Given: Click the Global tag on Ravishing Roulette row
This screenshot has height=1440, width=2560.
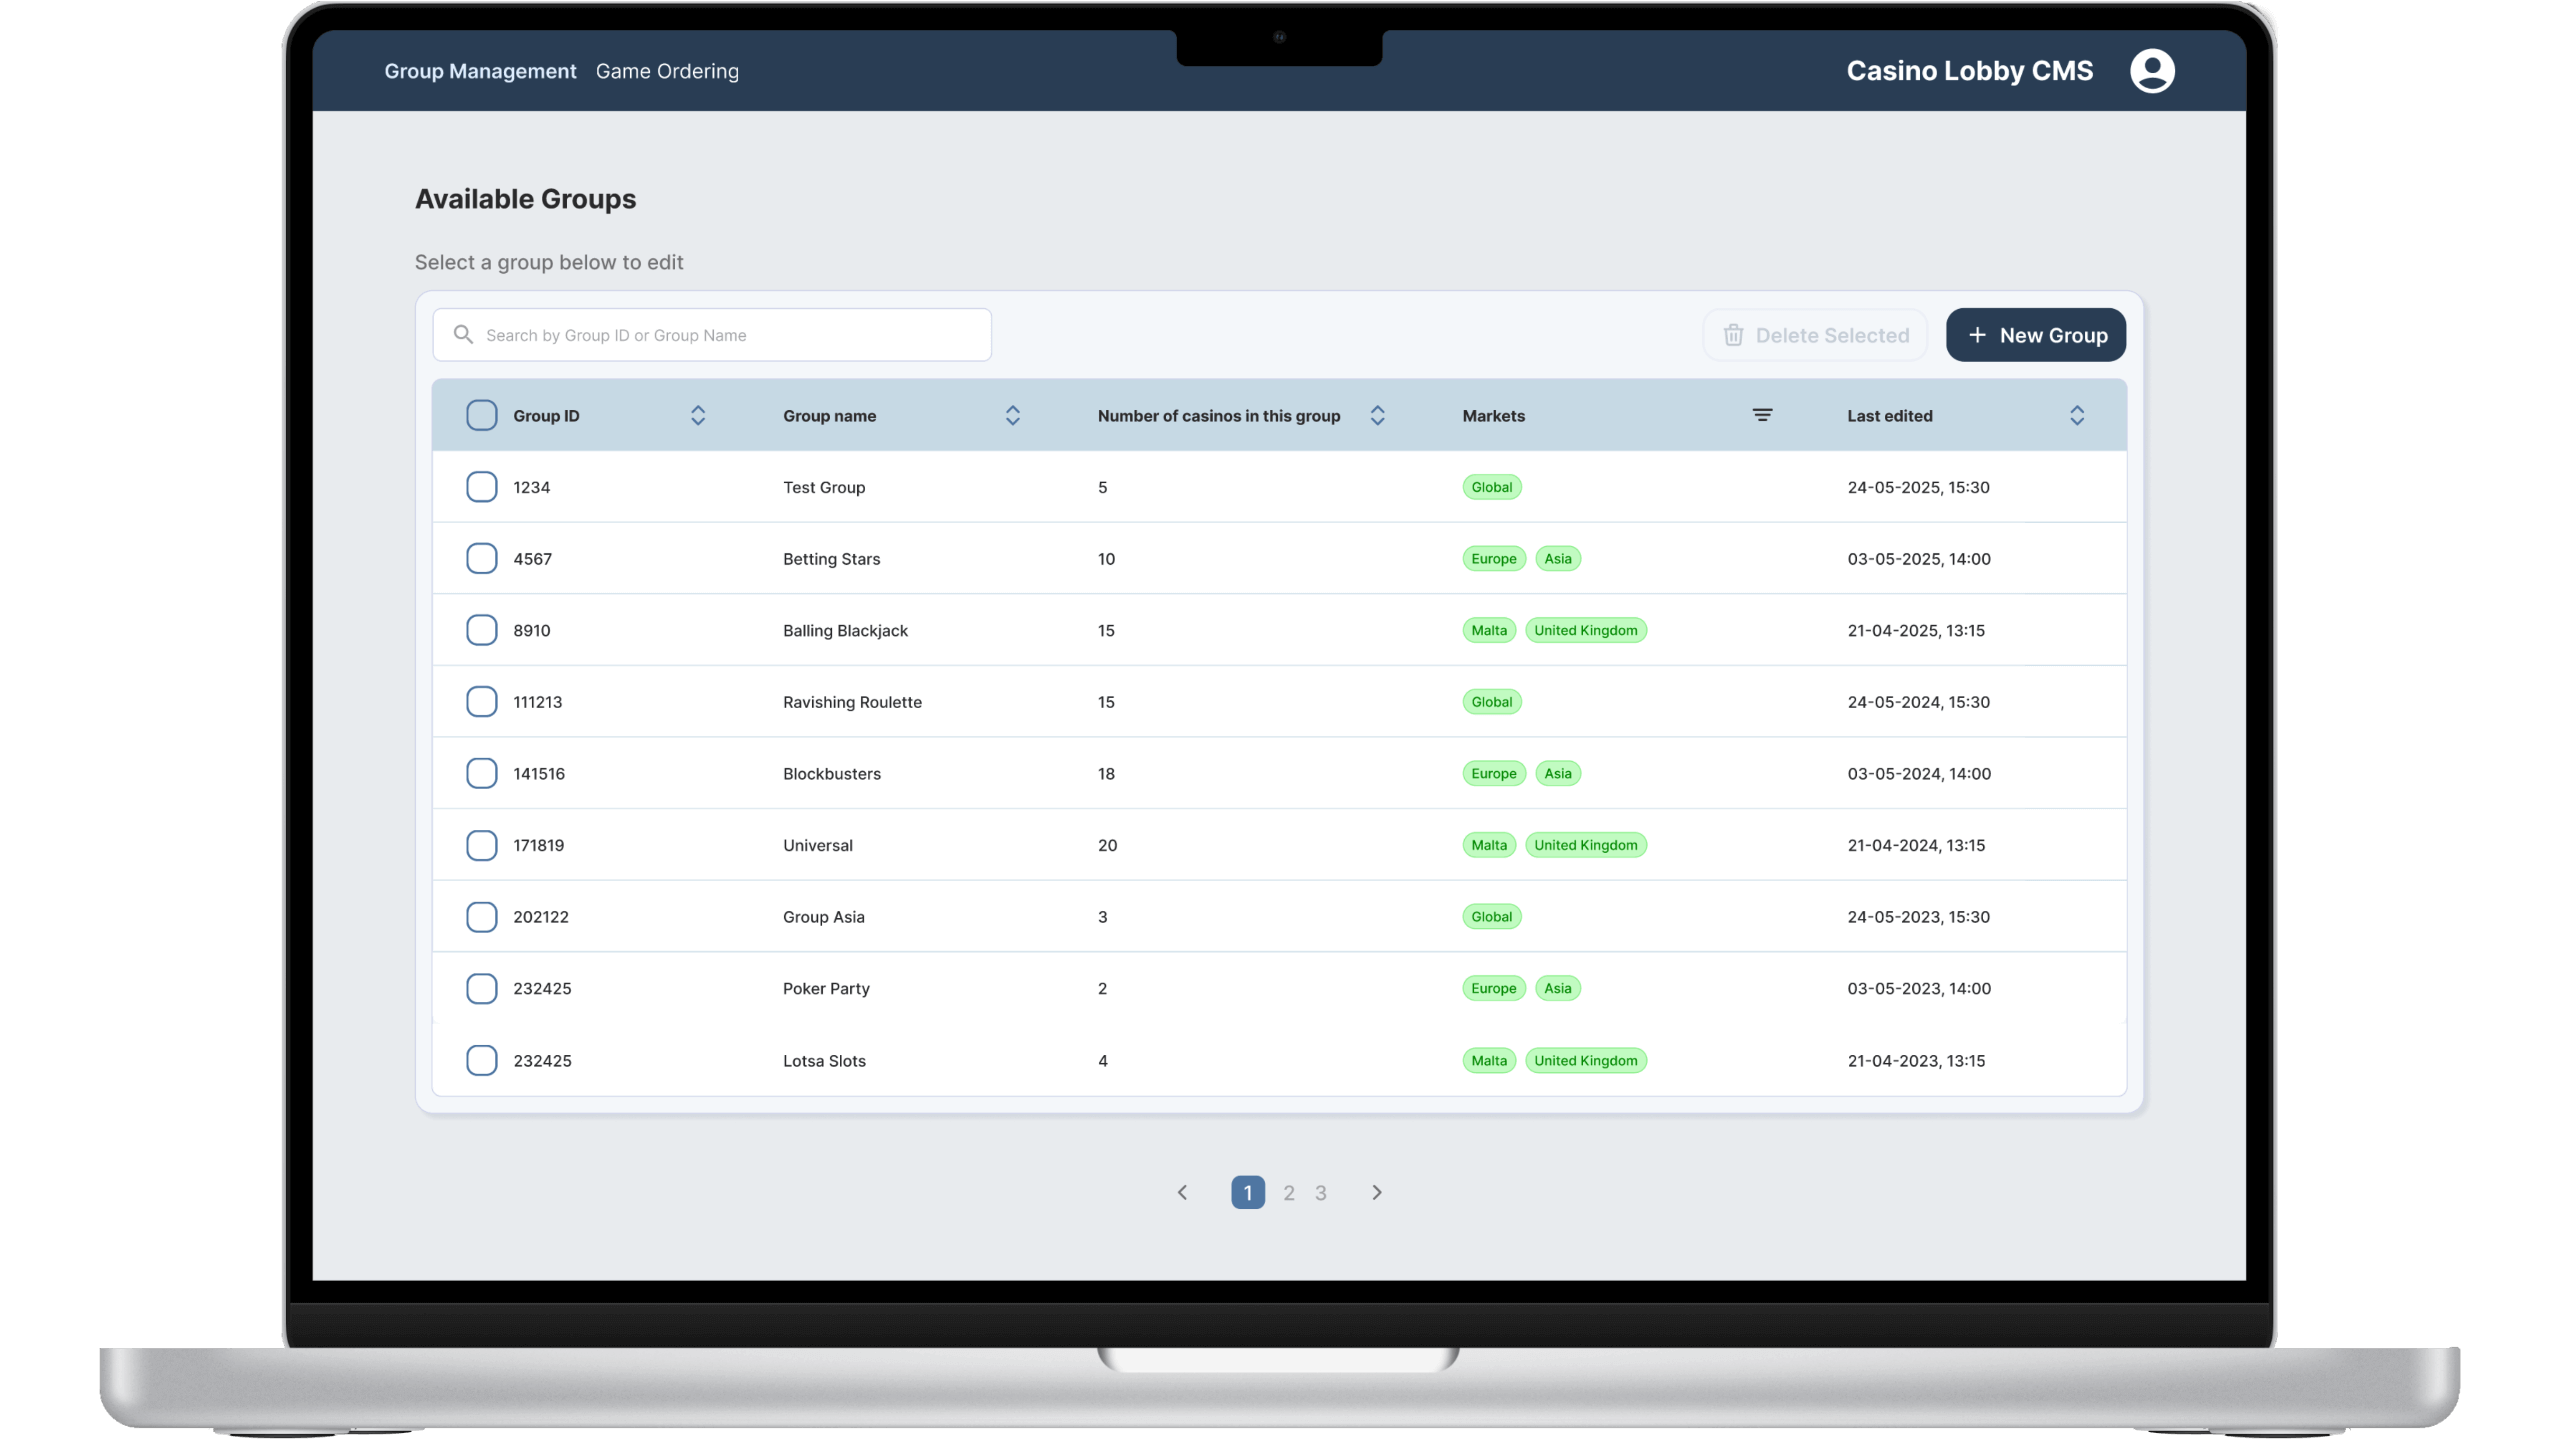Looking at the screenshot, I should tap(1491, 701).
